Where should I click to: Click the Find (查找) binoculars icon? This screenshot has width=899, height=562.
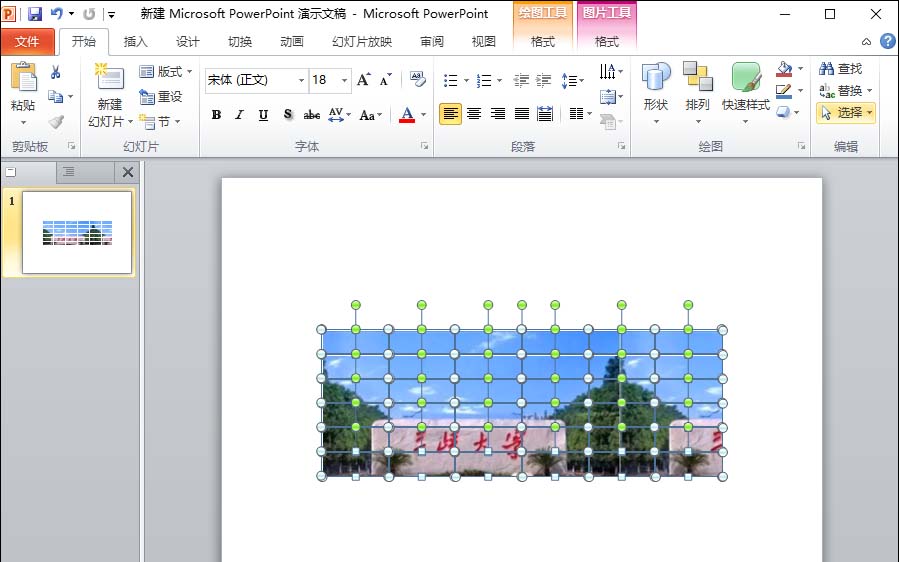point(826,69)
